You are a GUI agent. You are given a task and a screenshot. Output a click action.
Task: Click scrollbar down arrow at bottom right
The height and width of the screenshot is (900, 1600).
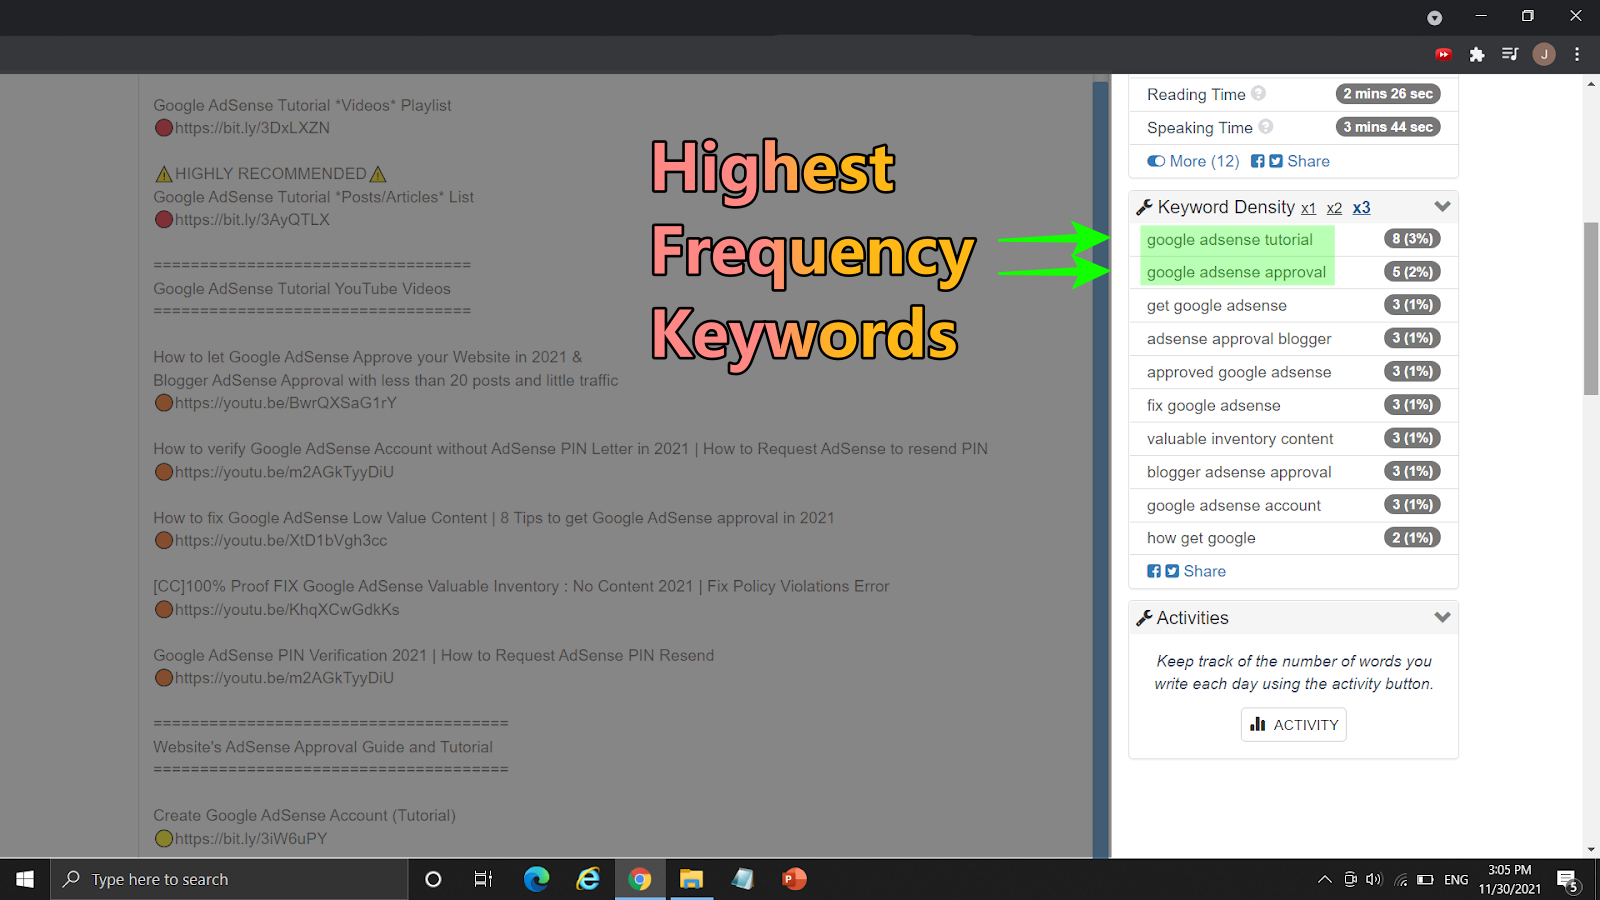[1591, 850]
